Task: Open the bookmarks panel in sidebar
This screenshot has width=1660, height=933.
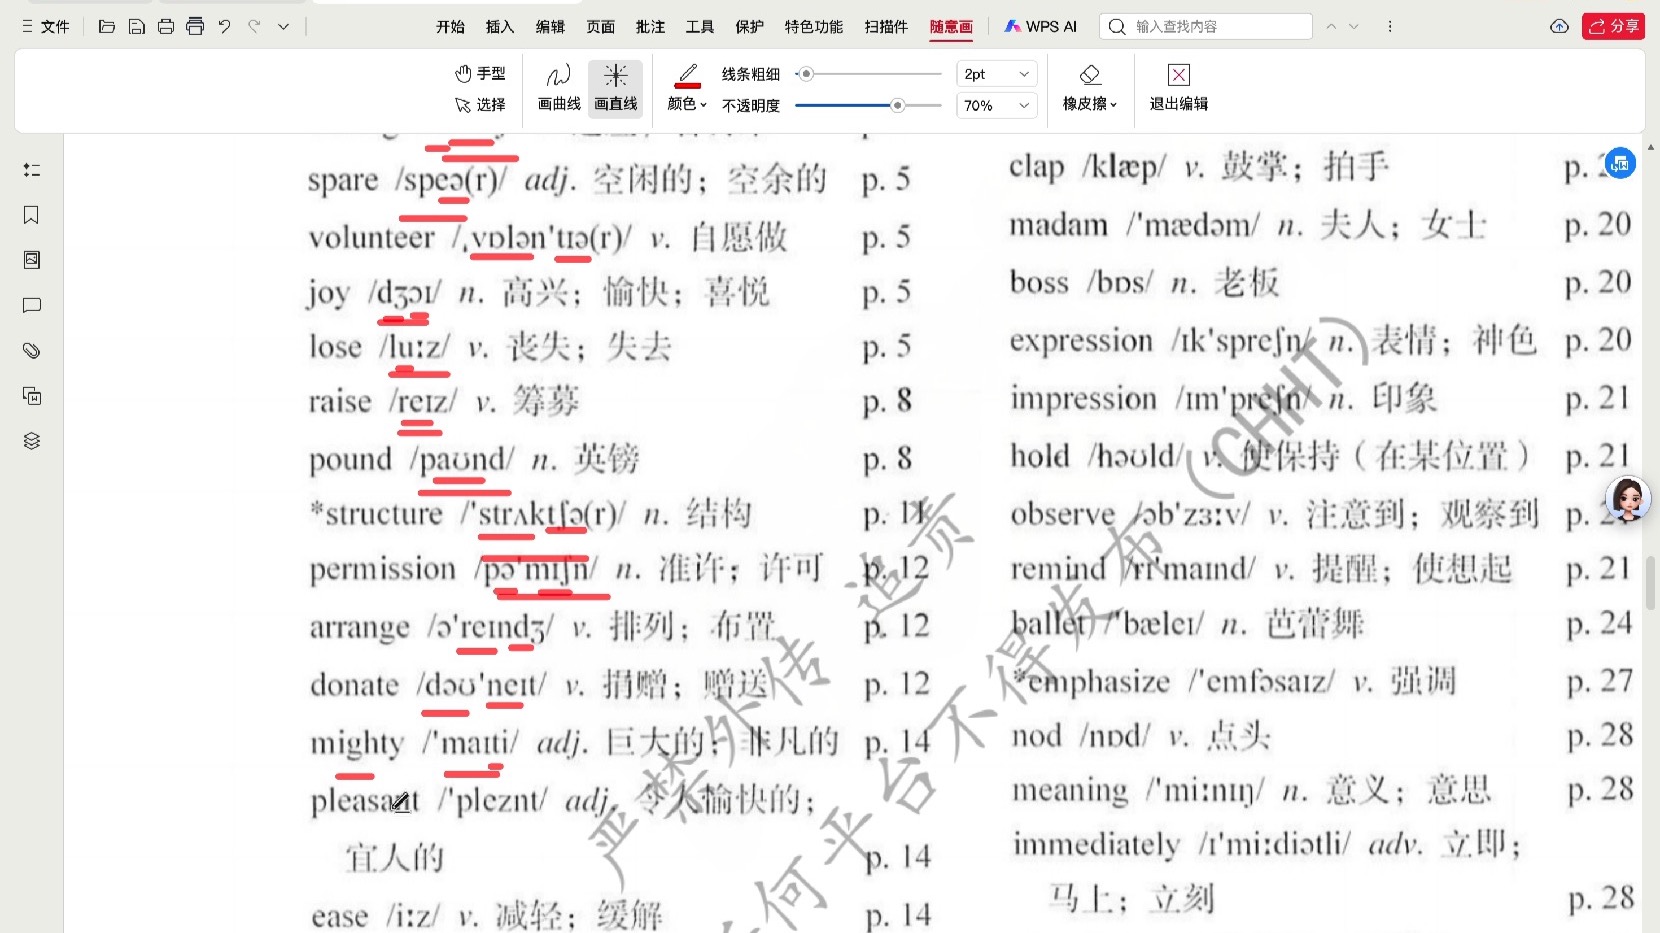Action: (x=32, y=215)
